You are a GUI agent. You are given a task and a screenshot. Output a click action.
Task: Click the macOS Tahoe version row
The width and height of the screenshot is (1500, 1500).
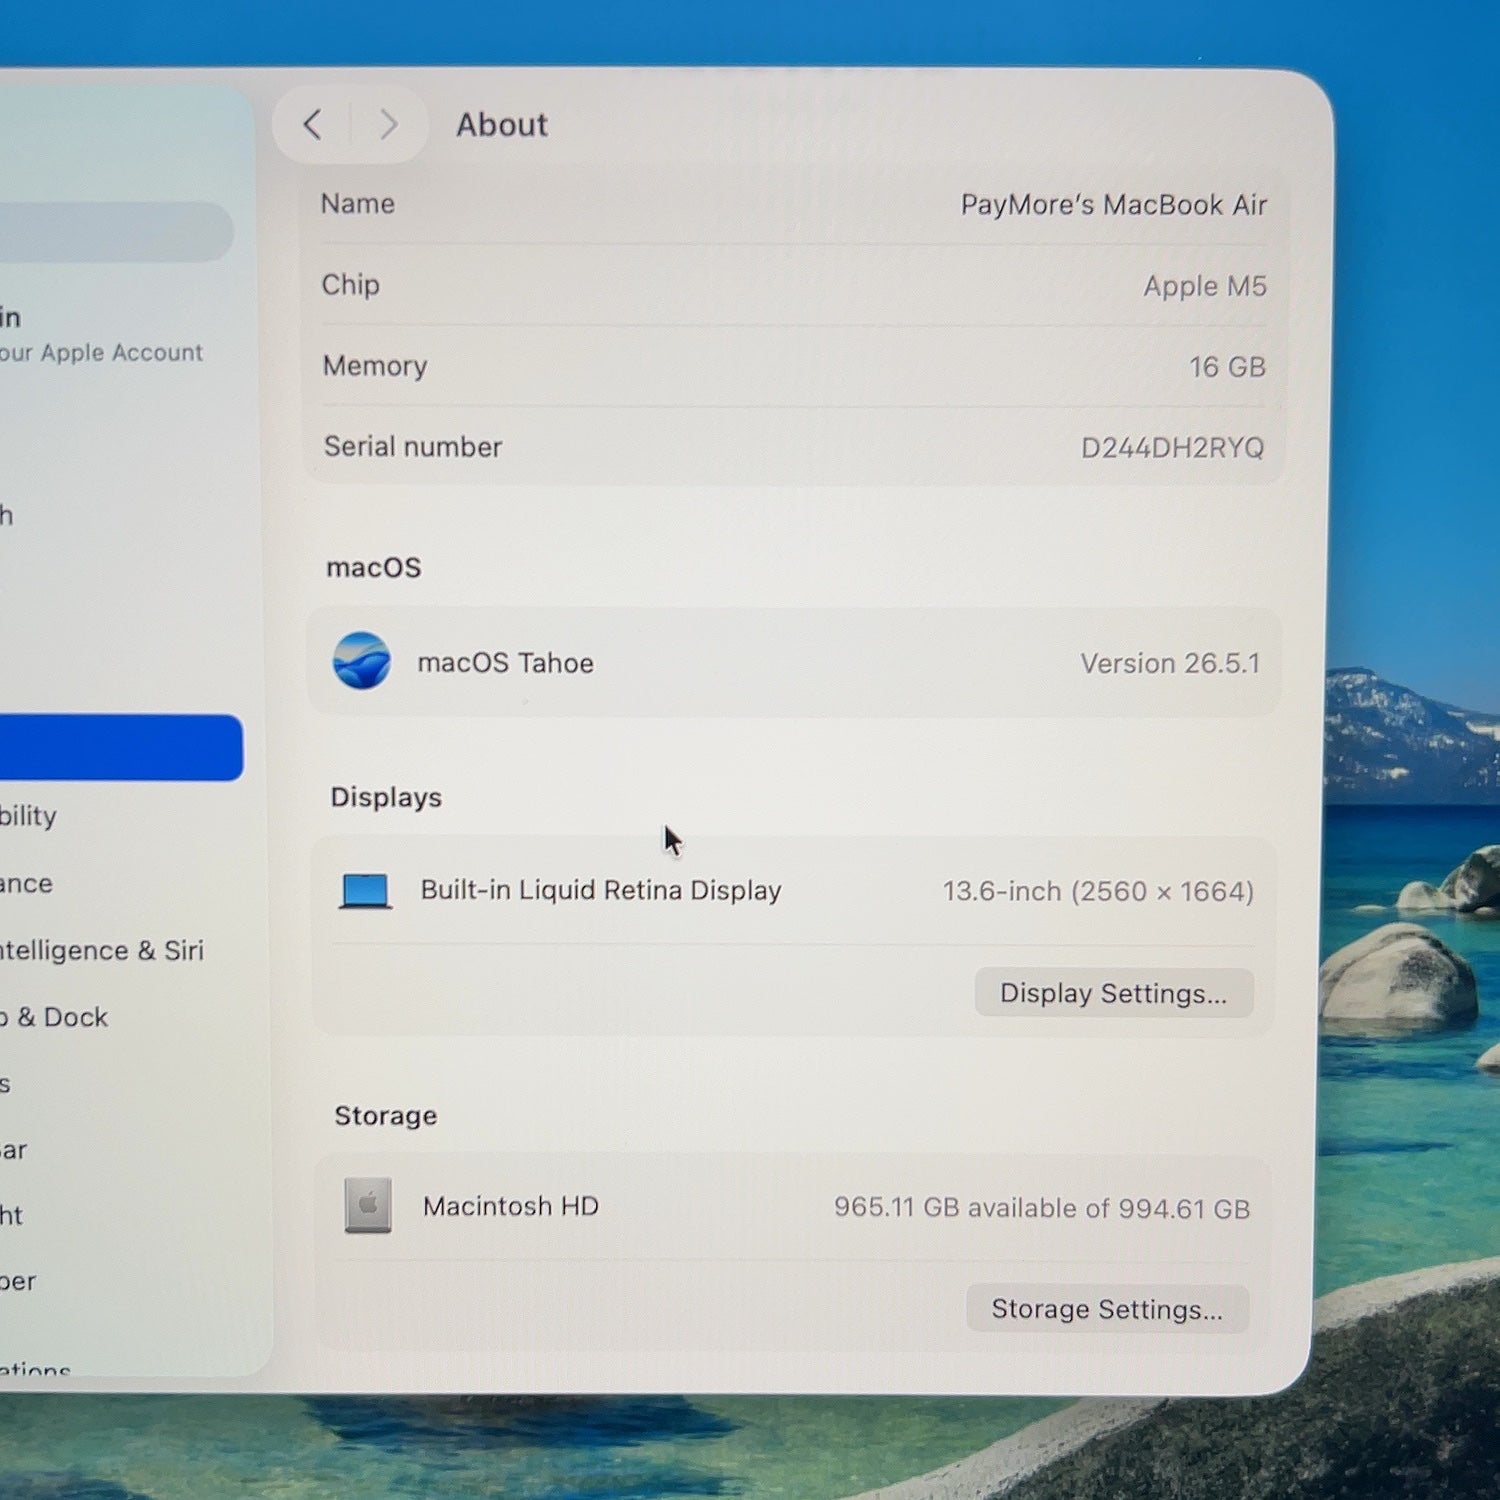793,662
